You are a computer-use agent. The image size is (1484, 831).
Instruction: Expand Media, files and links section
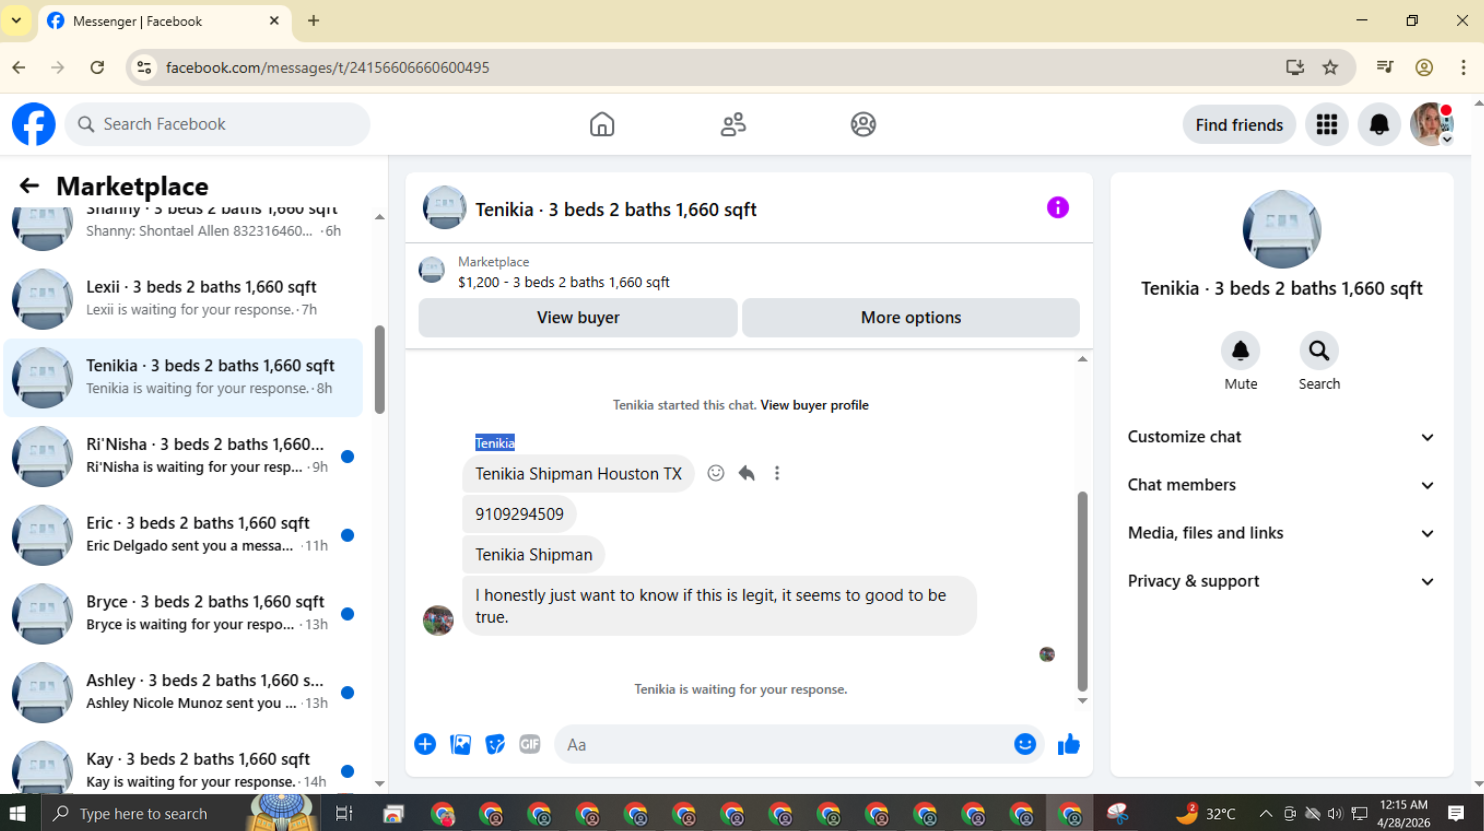click(1281, 533)
